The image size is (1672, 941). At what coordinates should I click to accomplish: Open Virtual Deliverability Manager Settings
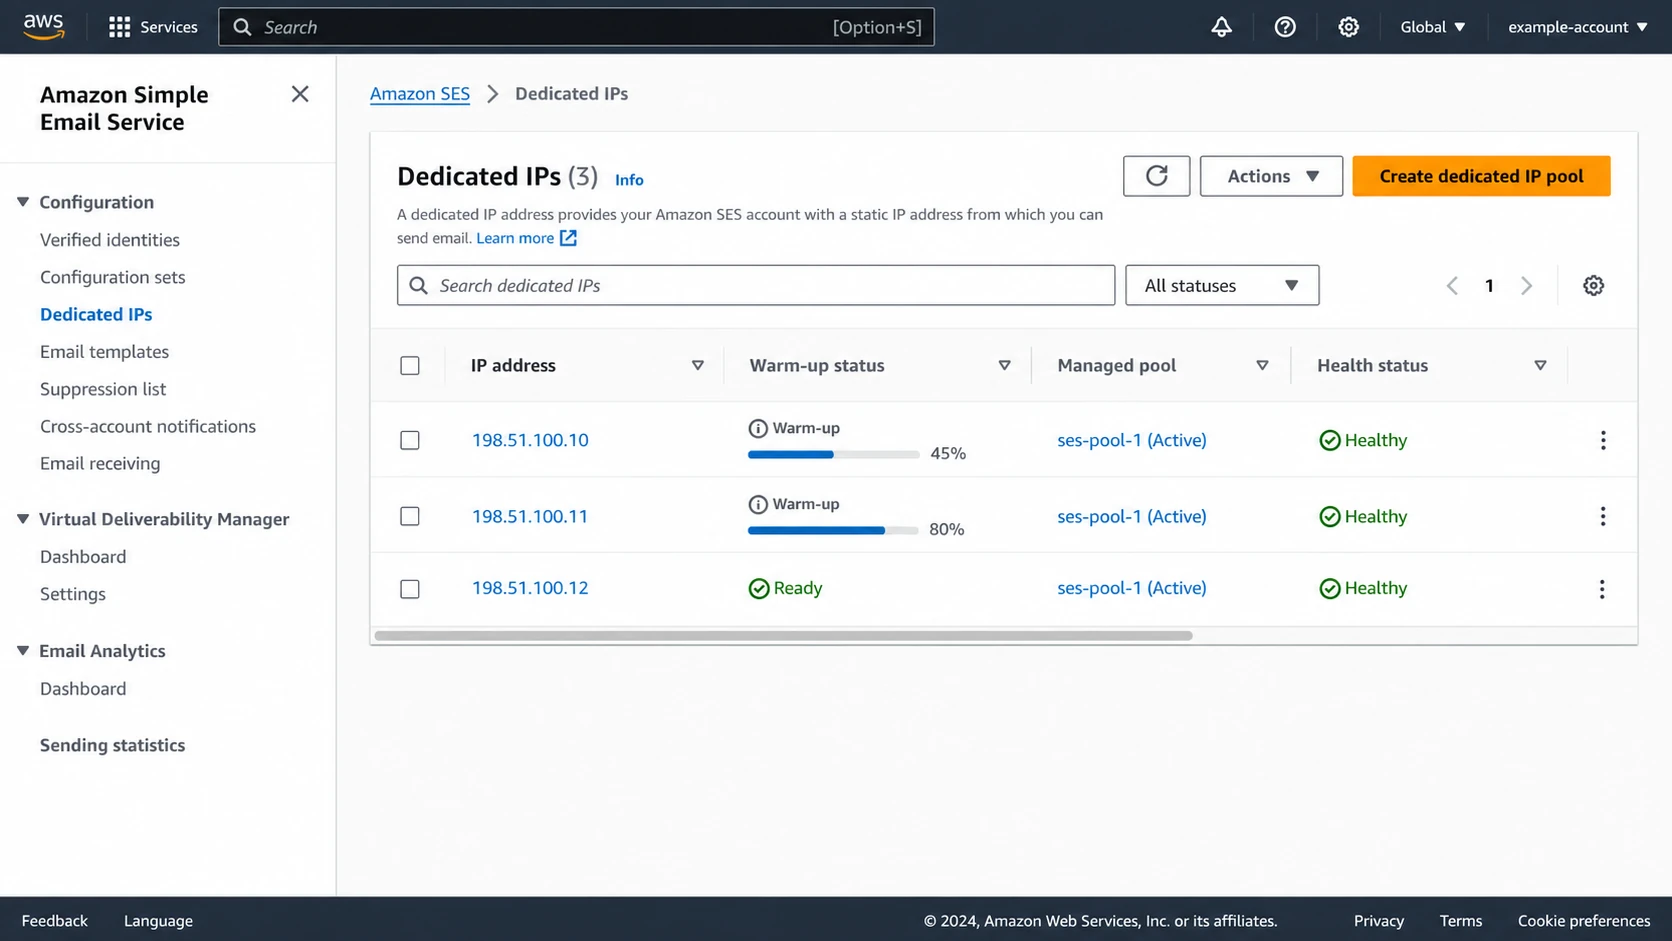click(x=73, y=594)
